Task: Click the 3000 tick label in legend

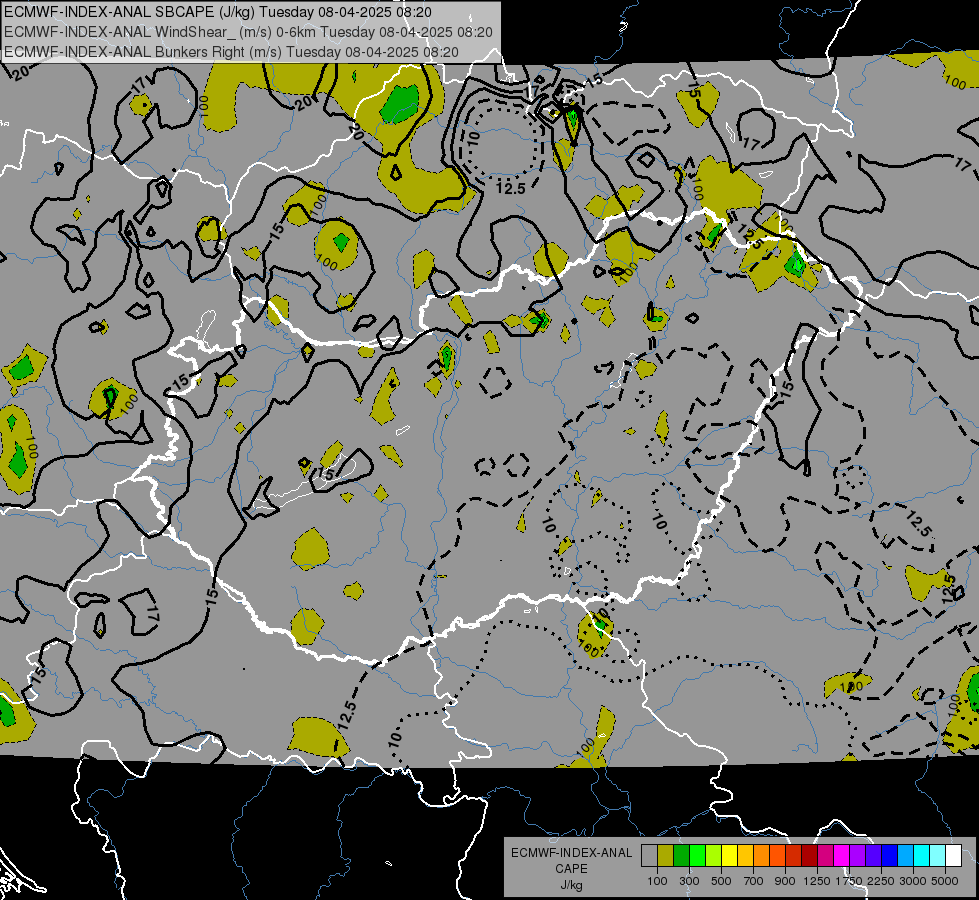Action: point(913,881)
